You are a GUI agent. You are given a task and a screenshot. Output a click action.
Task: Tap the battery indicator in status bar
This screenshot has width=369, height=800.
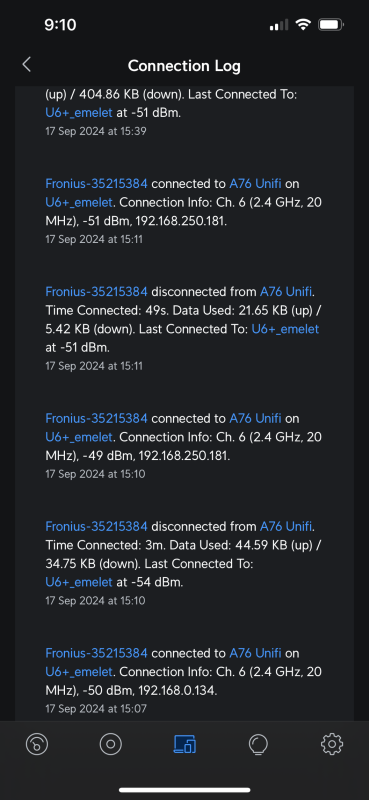coord(331,24)
